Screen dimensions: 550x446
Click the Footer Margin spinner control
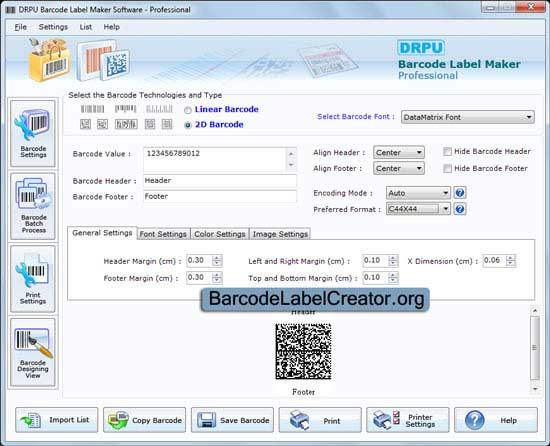pos(217,277)
